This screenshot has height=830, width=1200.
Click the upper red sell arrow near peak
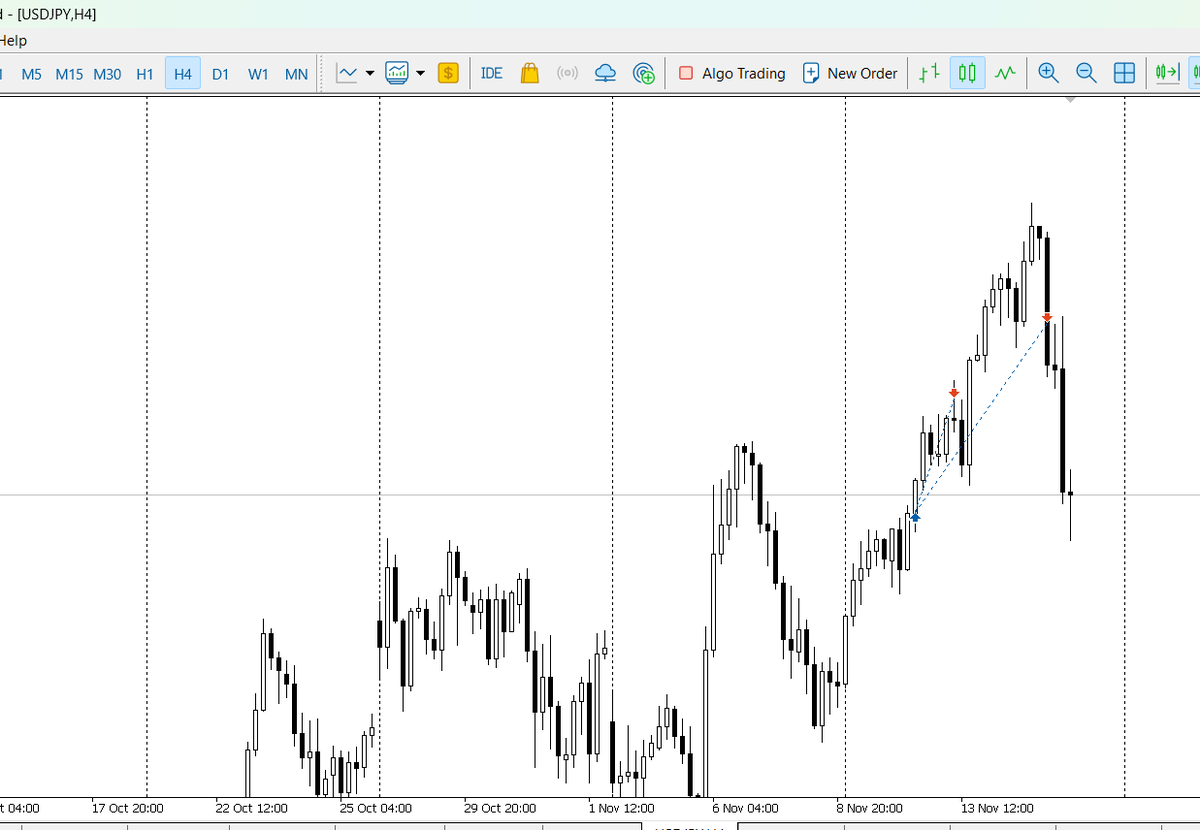pyautogui.click(x=1047, y=318)
